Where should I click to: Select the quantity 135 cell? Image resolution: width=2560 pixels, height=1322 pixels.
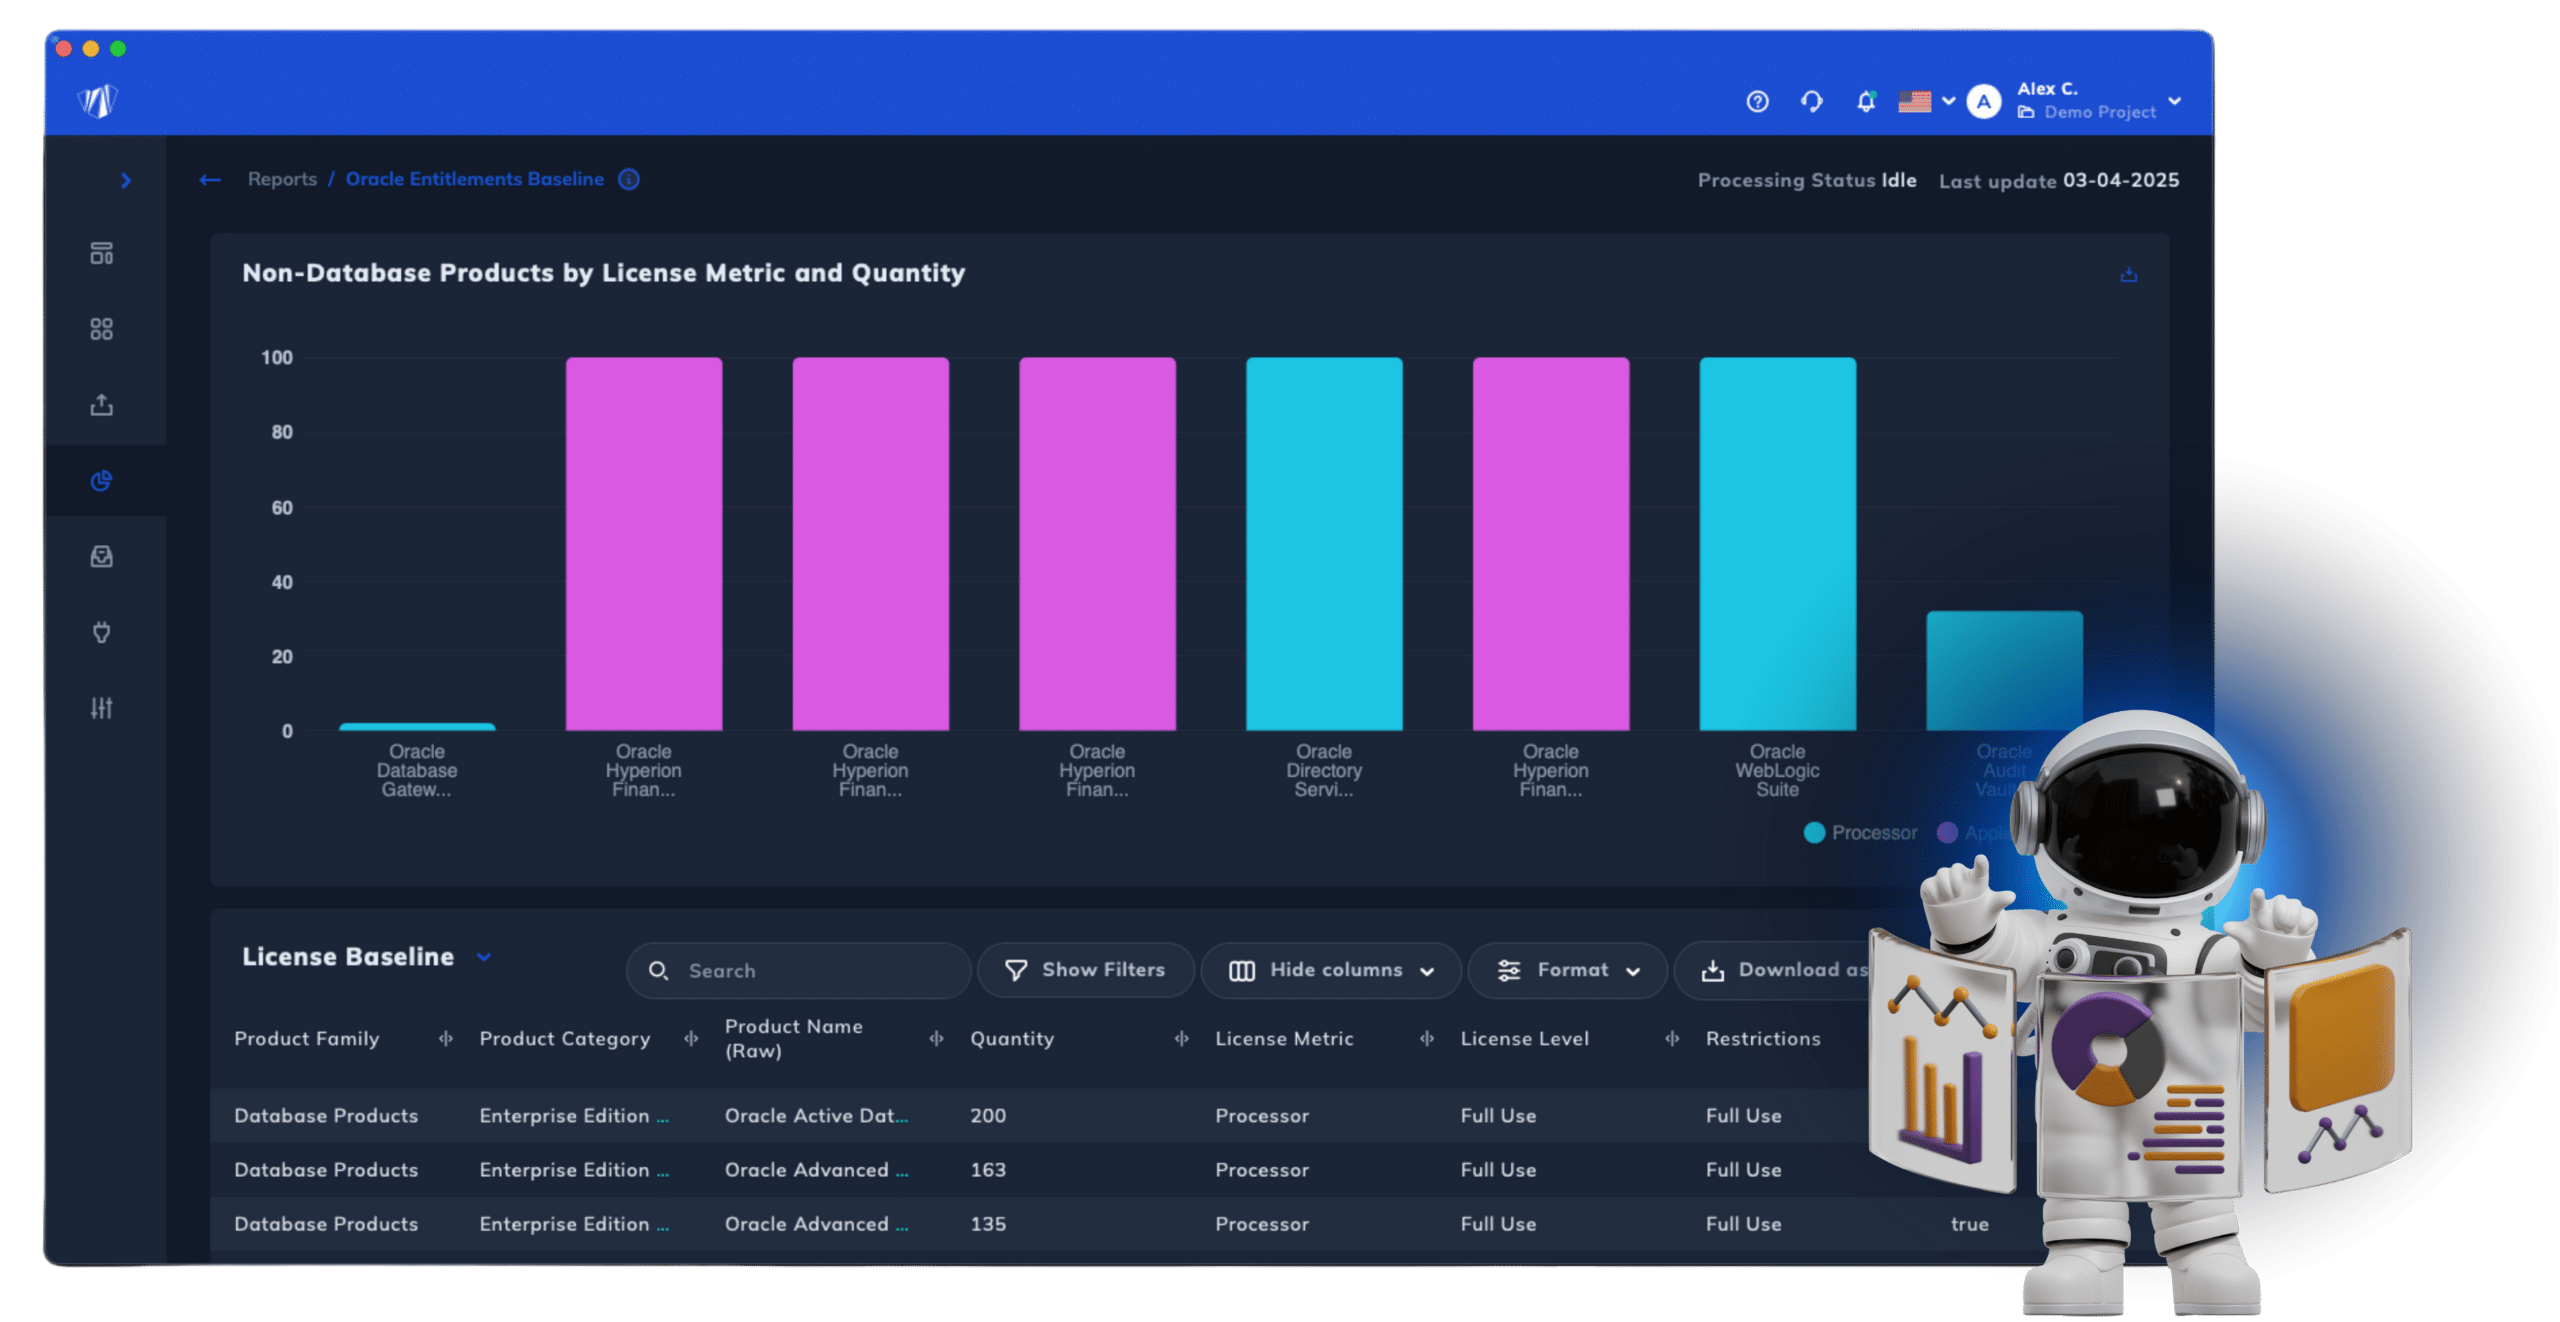pyautogui.click(x=988, y=1224)
